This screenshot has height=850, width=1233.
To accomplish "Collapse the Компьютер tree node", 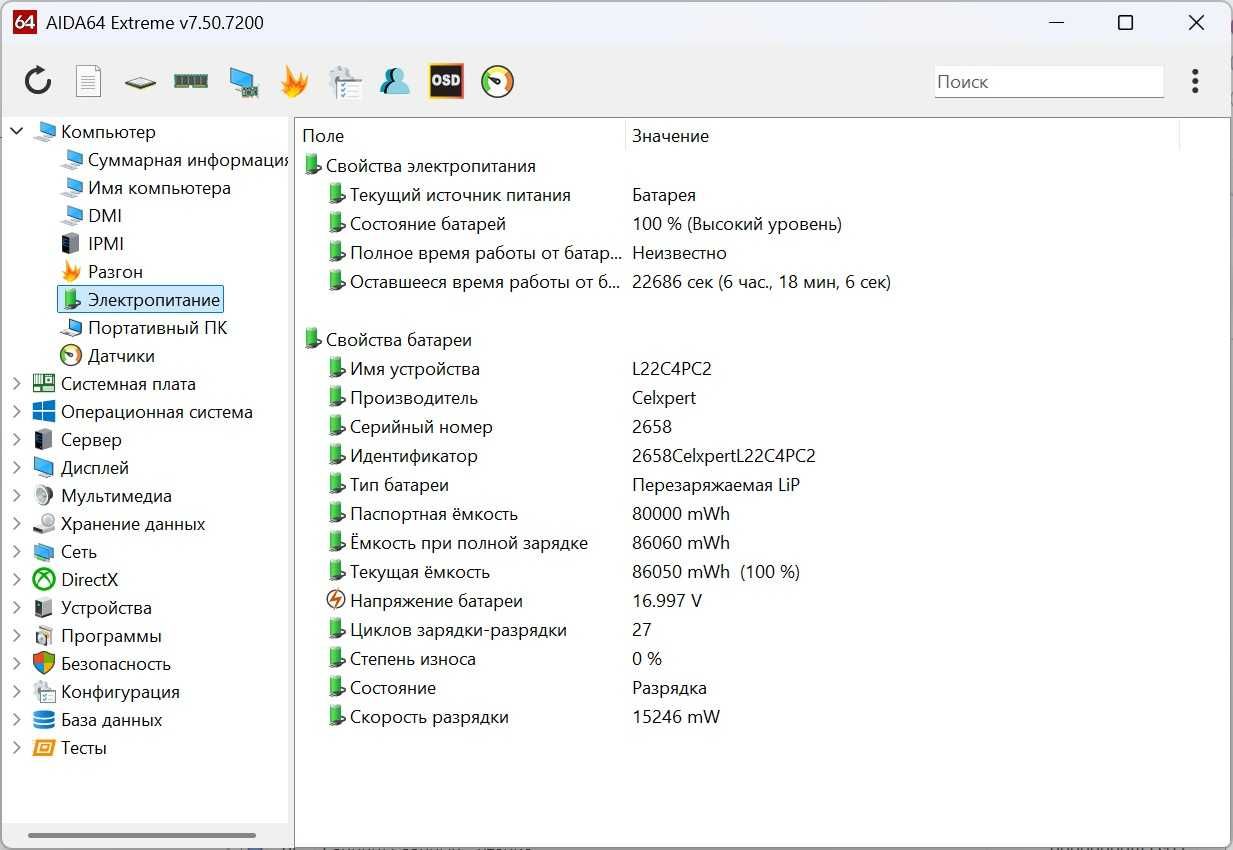I will coord(16,131).
